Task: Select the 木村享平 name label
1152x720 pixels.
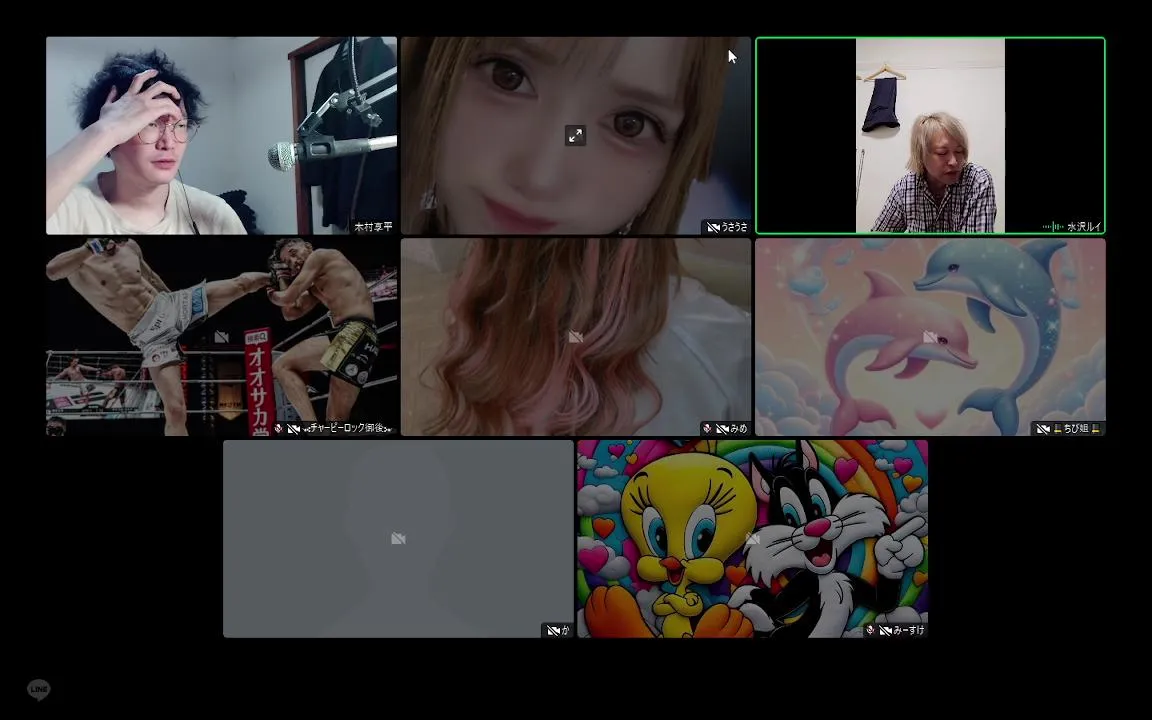Action: pos(373,227)
